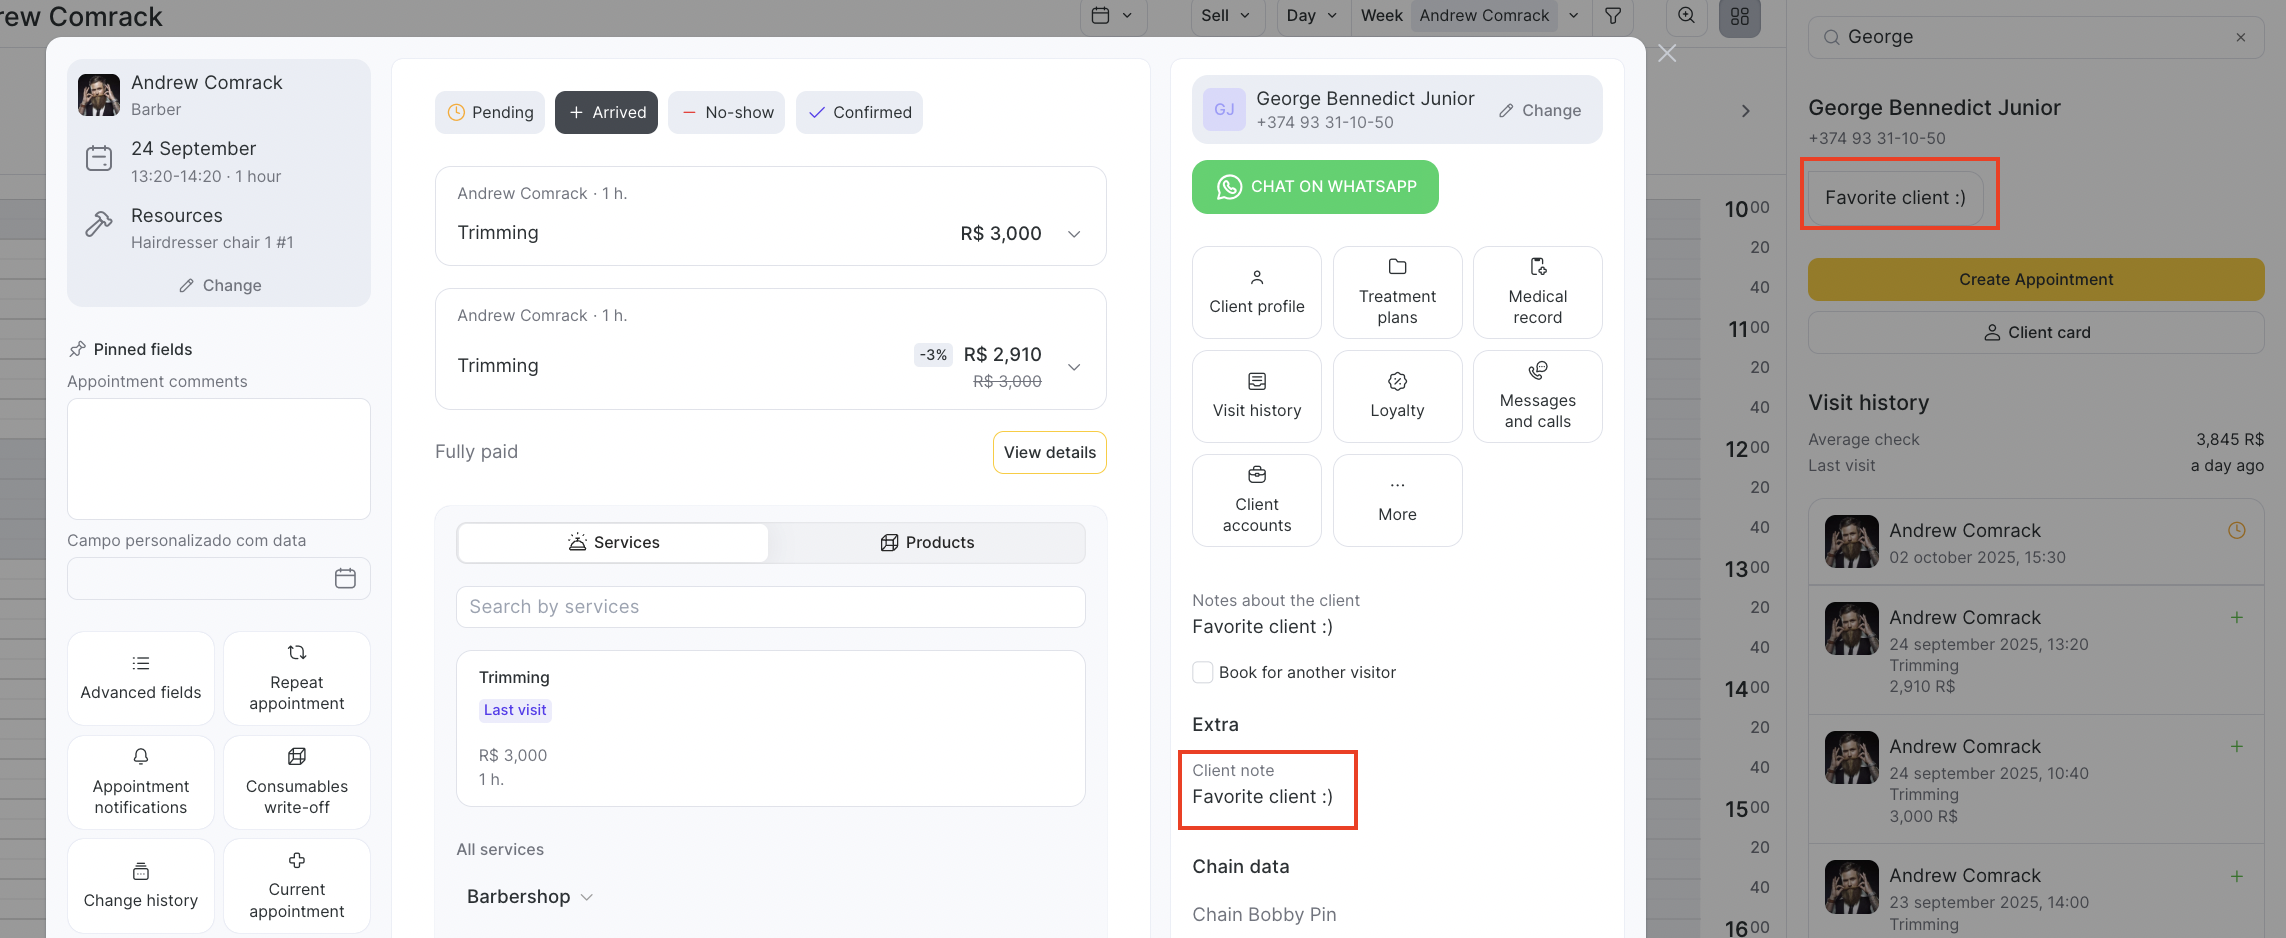Click the Search by services field

(x=770, y=607)
